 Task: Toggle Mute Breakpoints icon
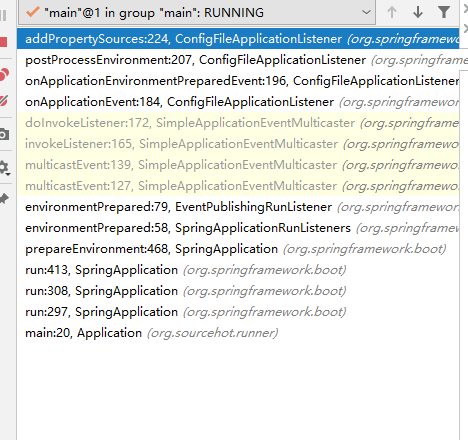[x=3, y=100]
